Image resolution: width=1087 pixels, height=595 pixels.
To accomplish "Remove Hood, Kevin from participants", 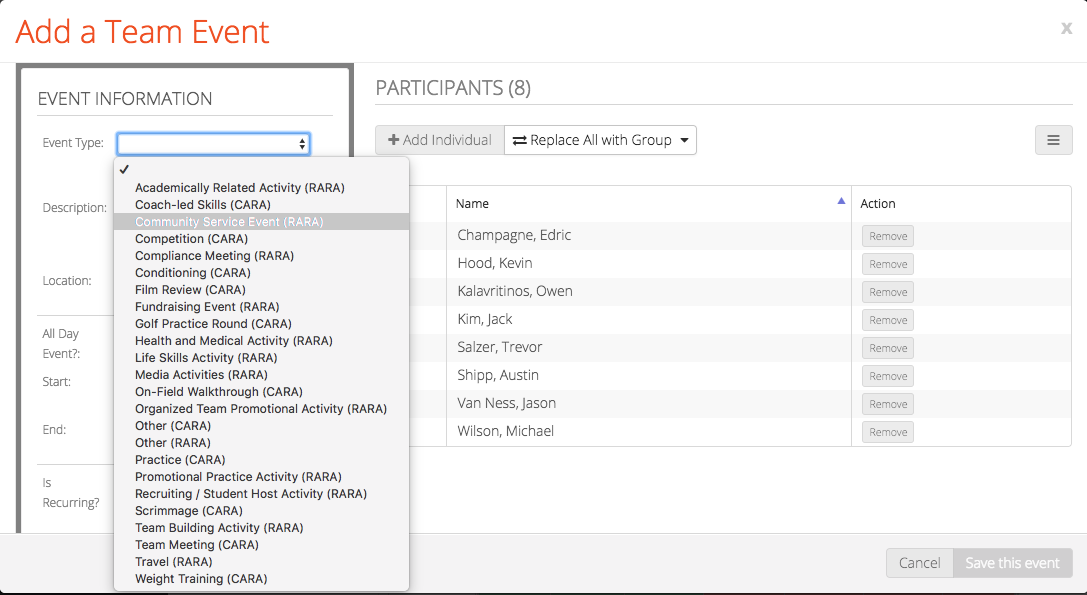I will [888, 264].
